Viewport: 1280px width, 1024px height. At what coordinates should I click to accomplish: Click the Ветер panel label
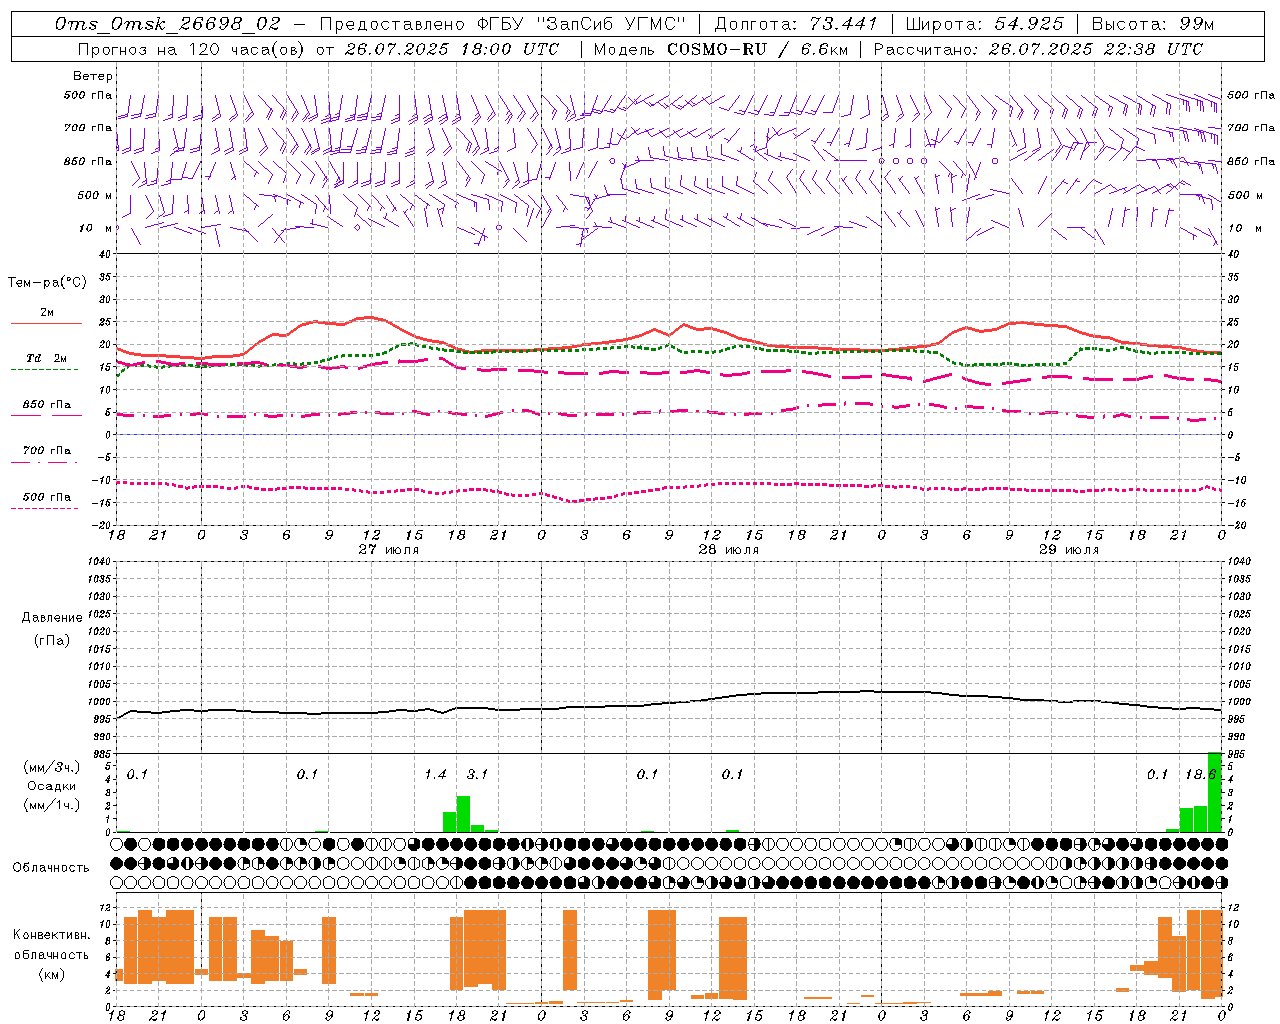pyautogui.click(x=93, y=76)
